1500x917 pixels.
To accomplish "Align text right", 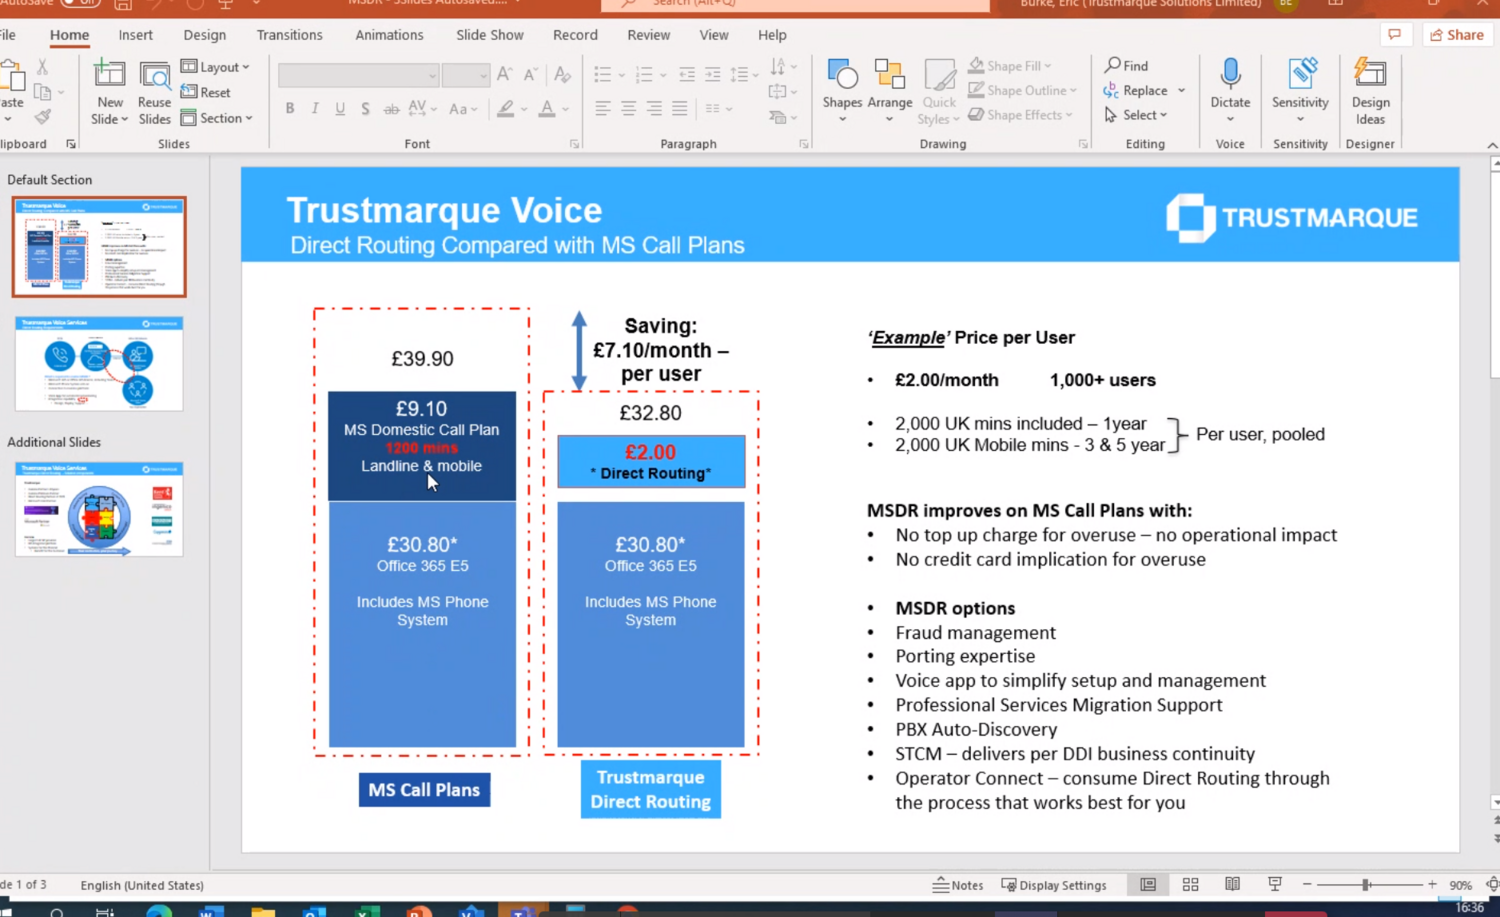I will click(x=654, y=108).
